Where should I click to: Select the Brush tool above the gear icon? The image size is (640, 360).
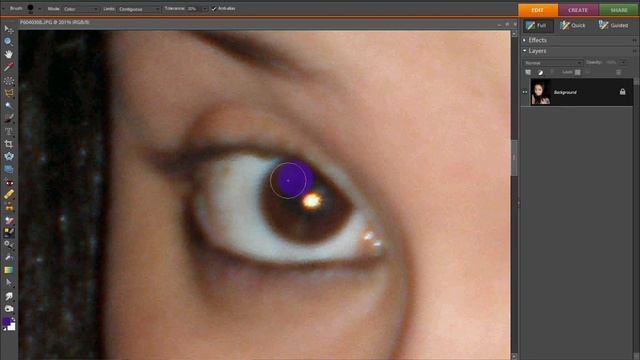[9, 232]
